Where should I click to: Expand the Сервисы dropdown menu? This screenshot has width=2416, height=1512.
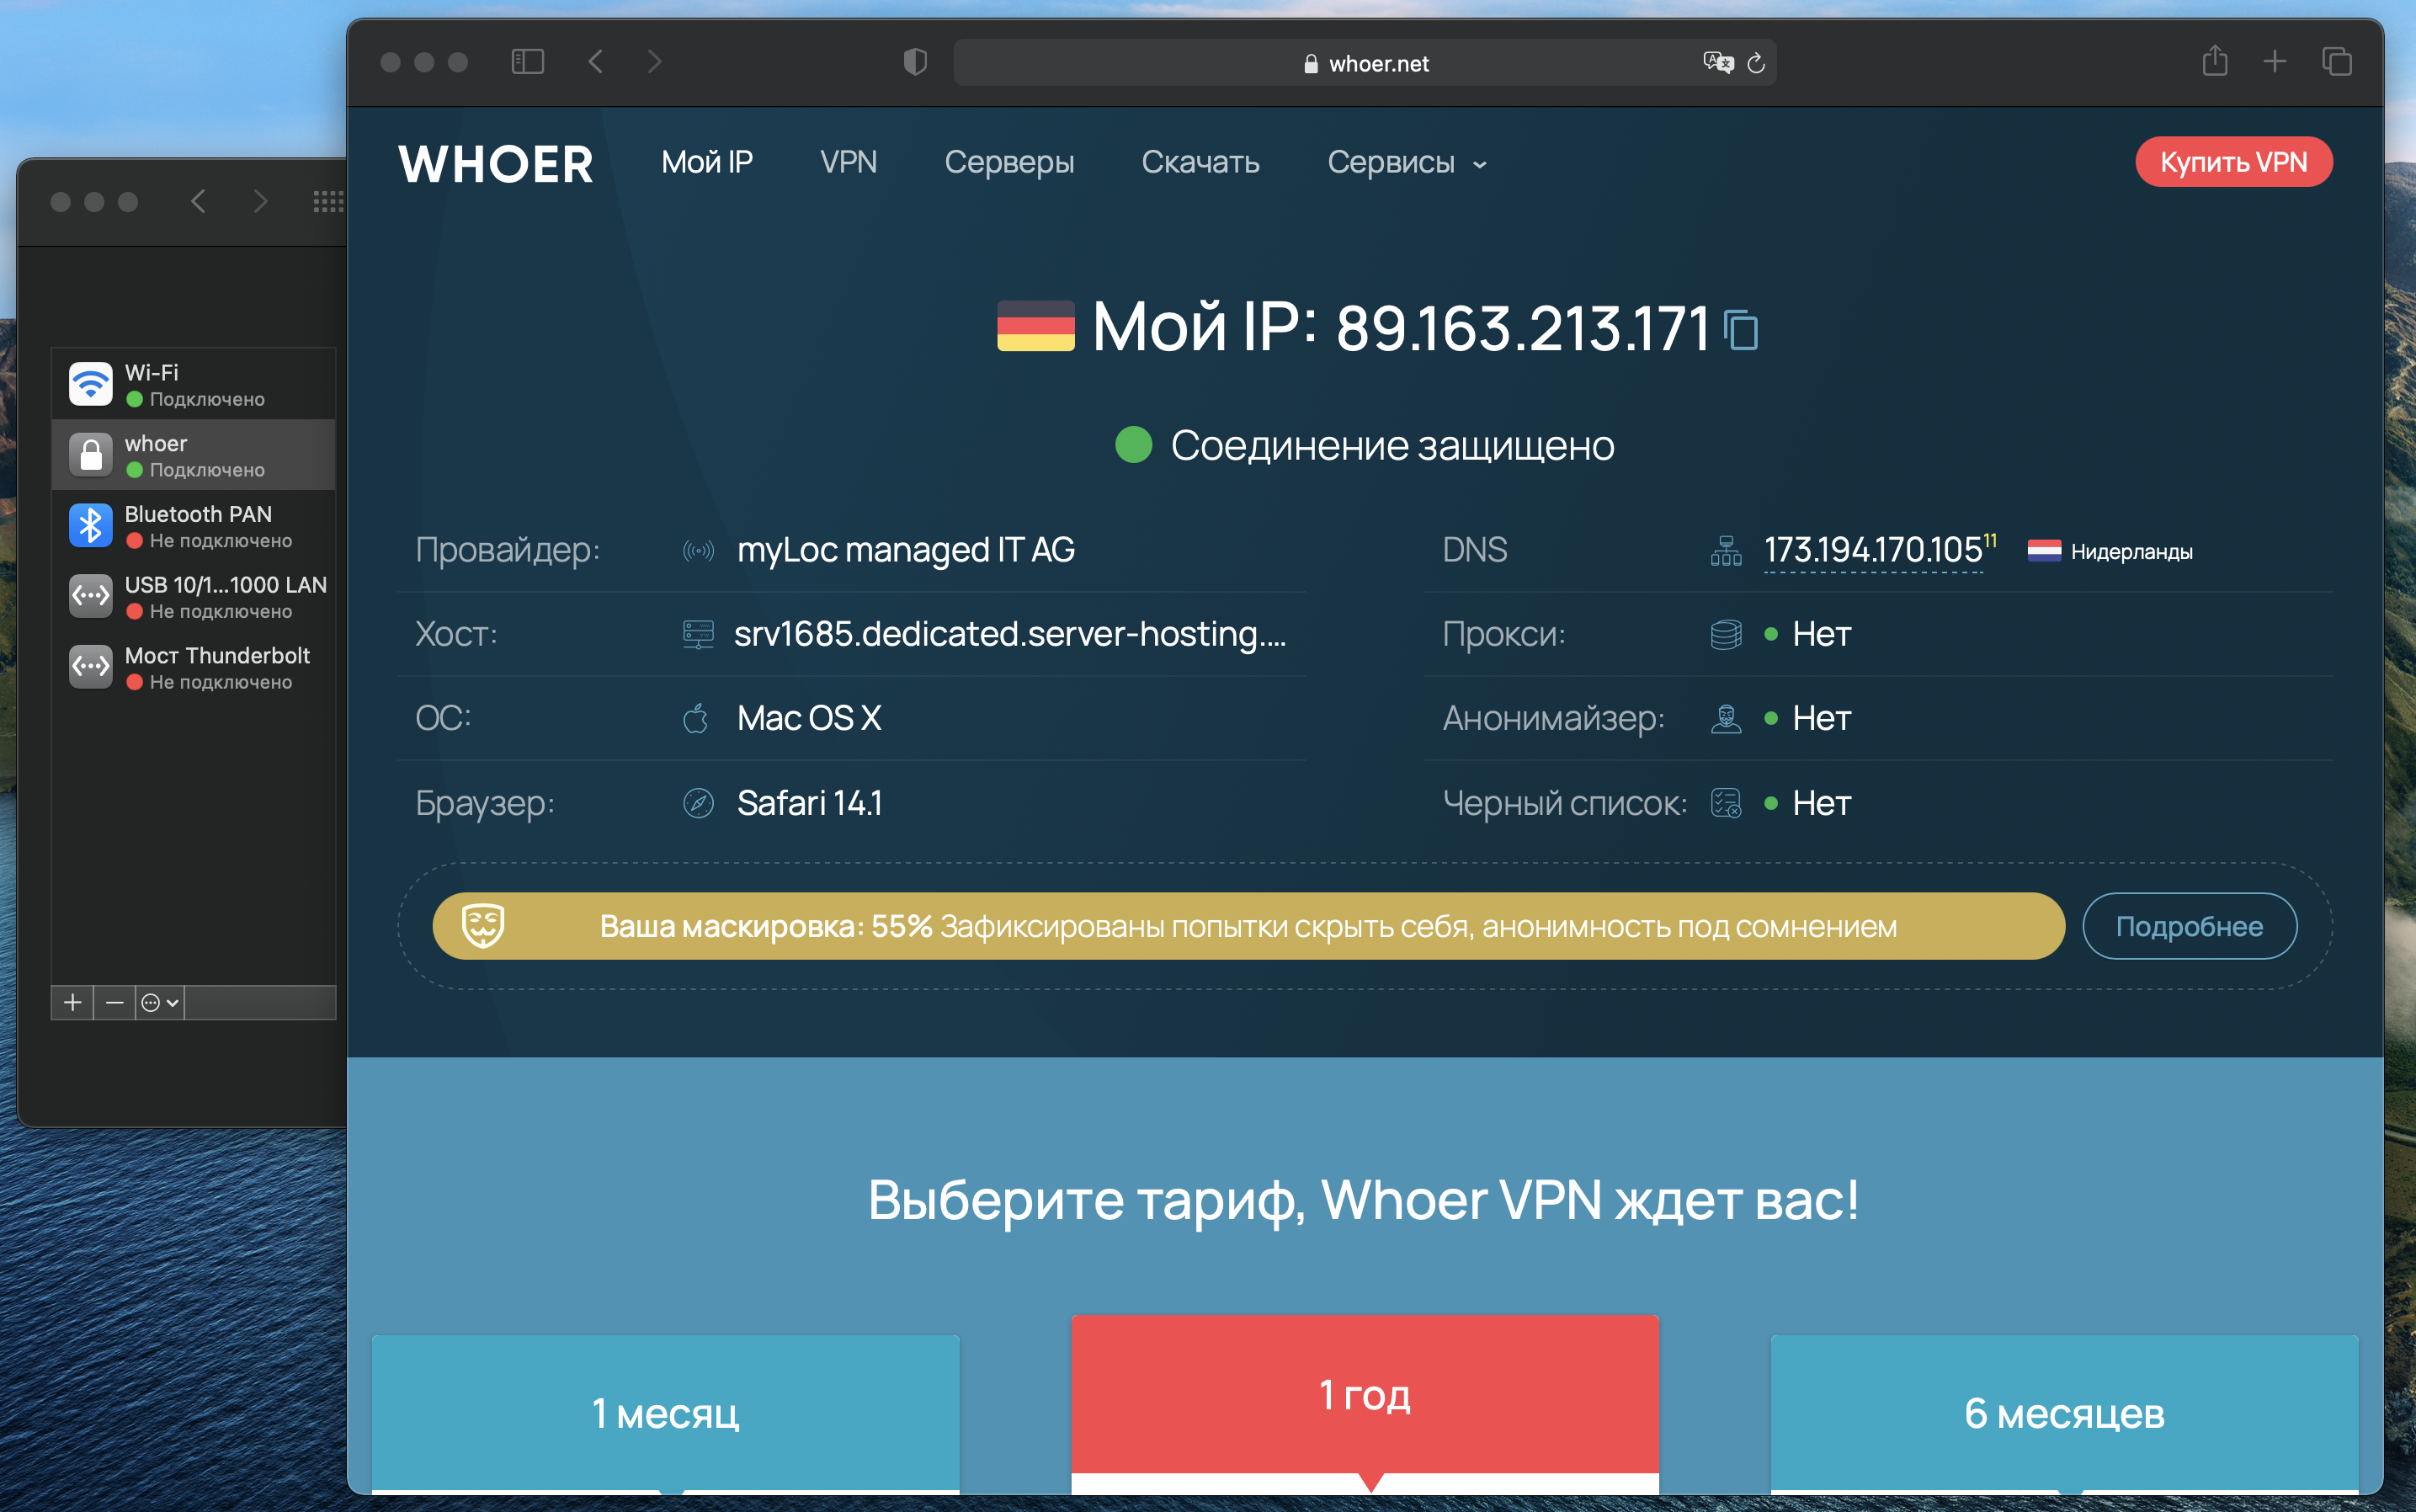tap(1407, 162)
